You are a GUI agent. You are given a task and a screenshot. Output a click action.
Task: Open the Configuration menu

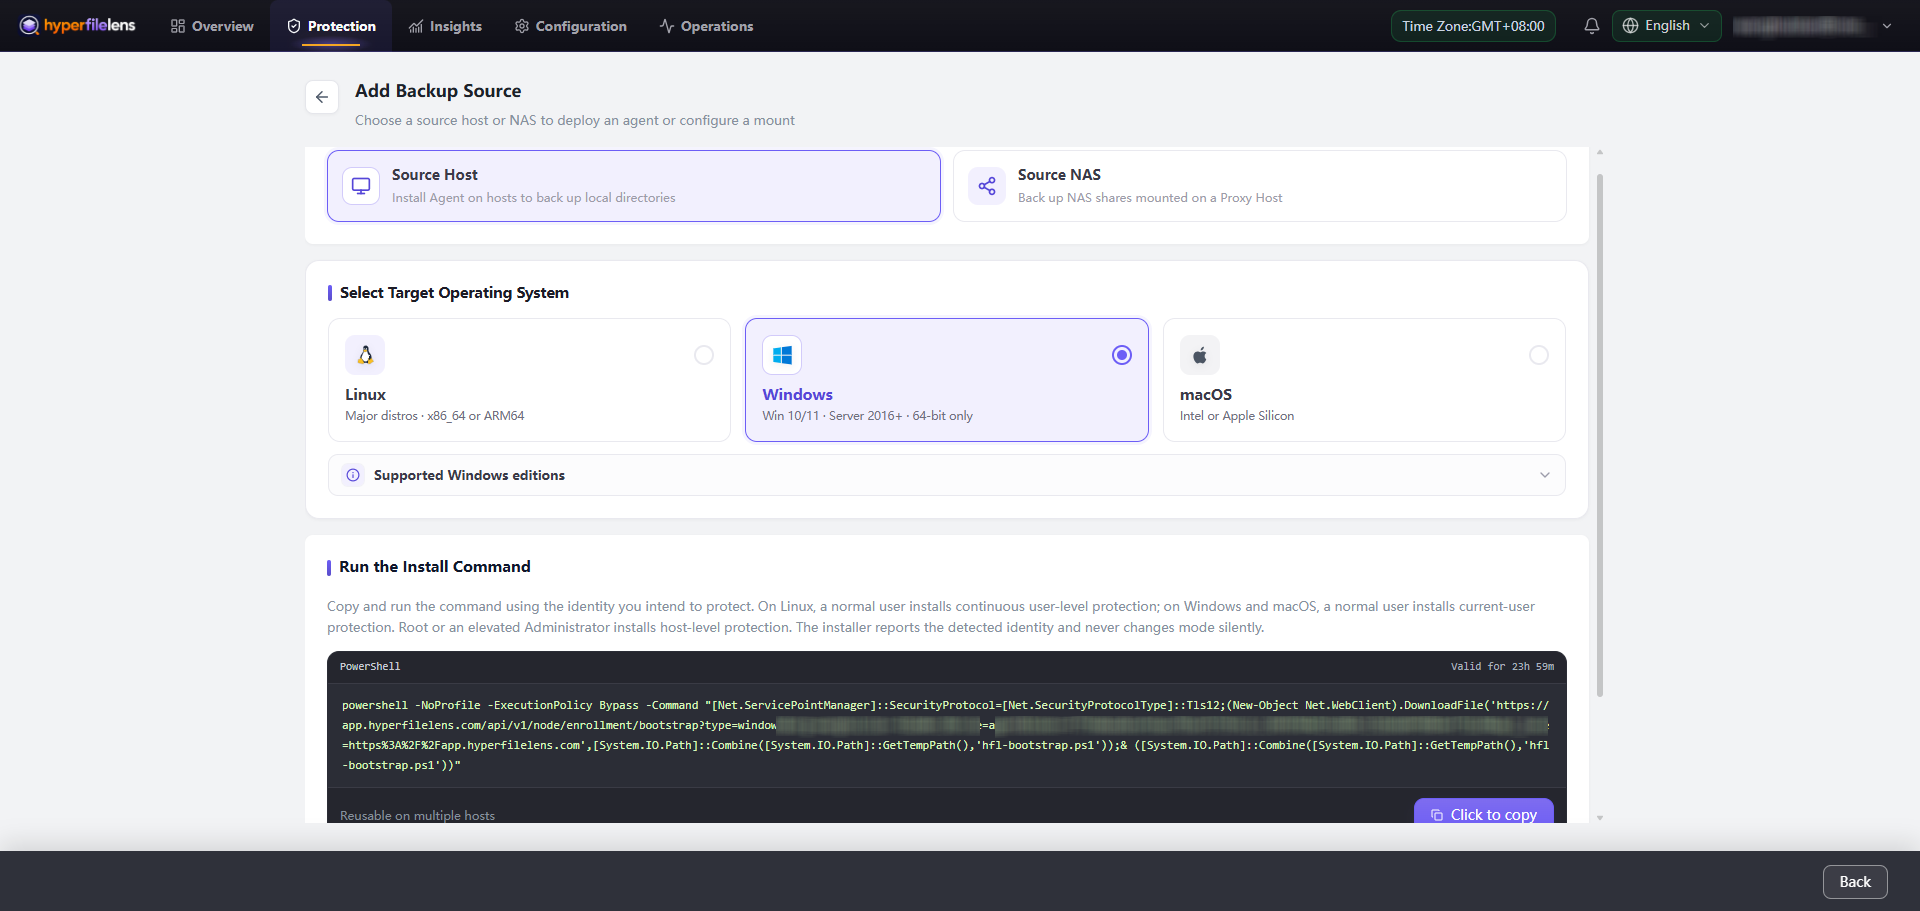coord(570,26)
